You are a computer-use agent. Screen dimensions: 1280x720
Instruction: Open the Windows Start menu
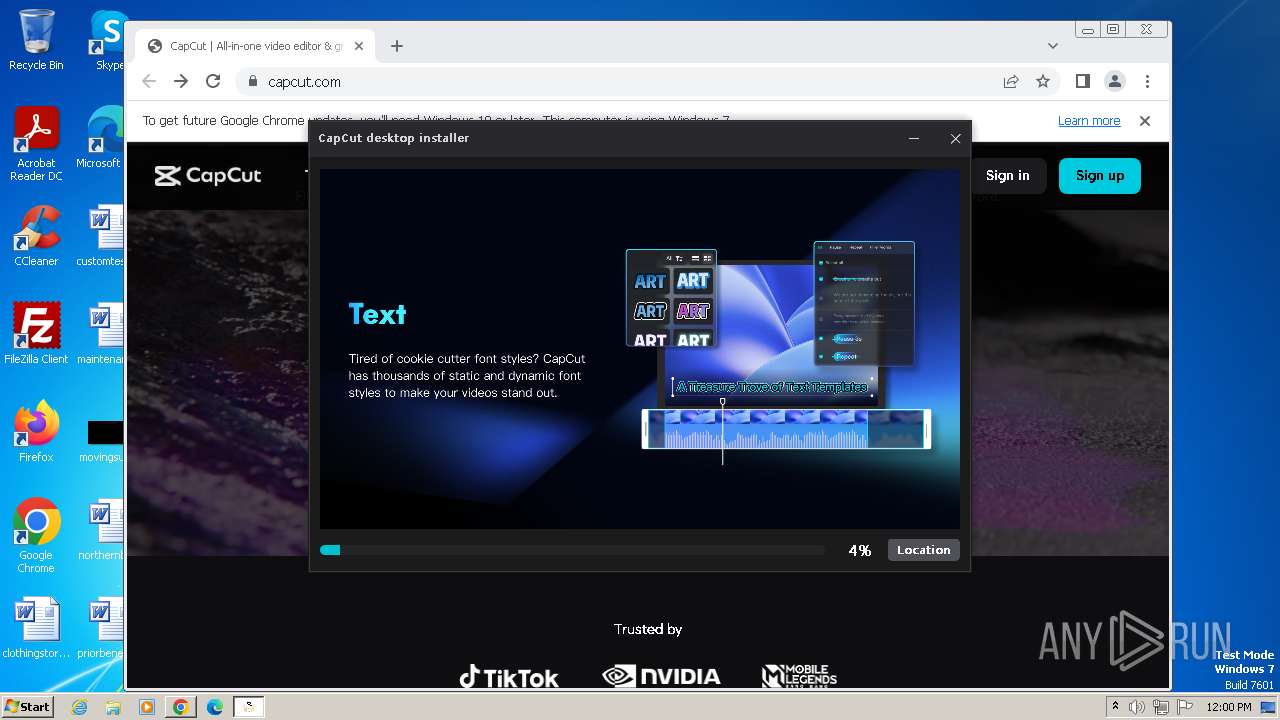(28, 706)
